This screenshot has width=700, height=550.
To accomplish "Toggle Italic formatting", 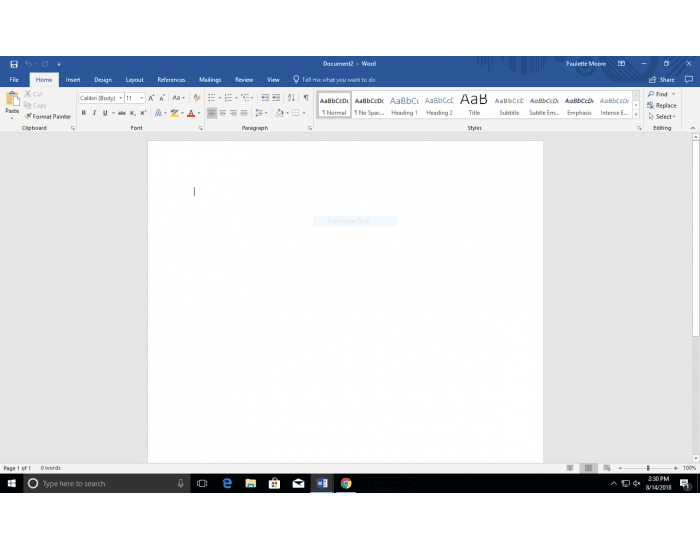I will (94, 113).
